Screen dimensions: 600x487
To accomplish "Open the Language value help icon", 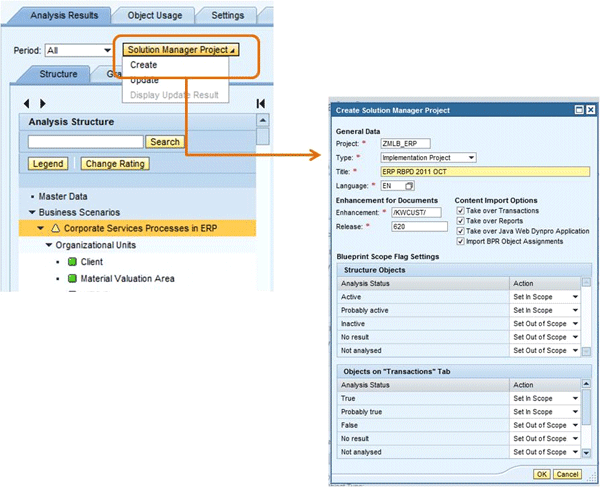I will pos(410,186).
